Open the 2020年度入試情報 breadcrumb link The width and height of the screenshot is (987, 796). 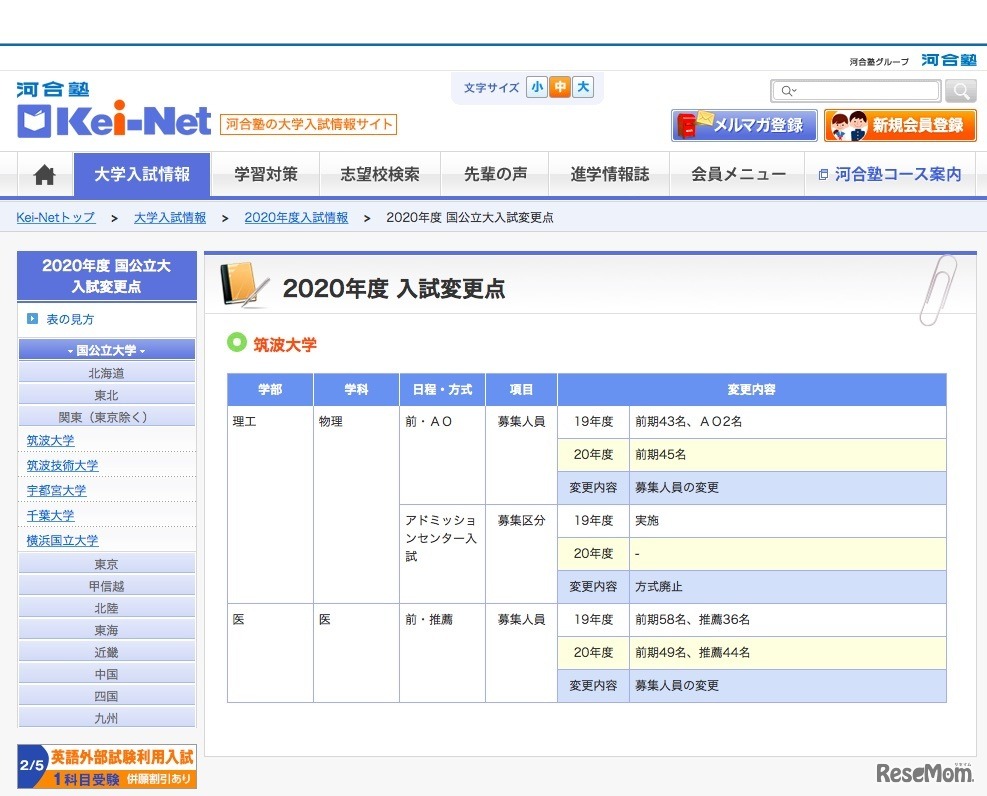pos(296,217)
